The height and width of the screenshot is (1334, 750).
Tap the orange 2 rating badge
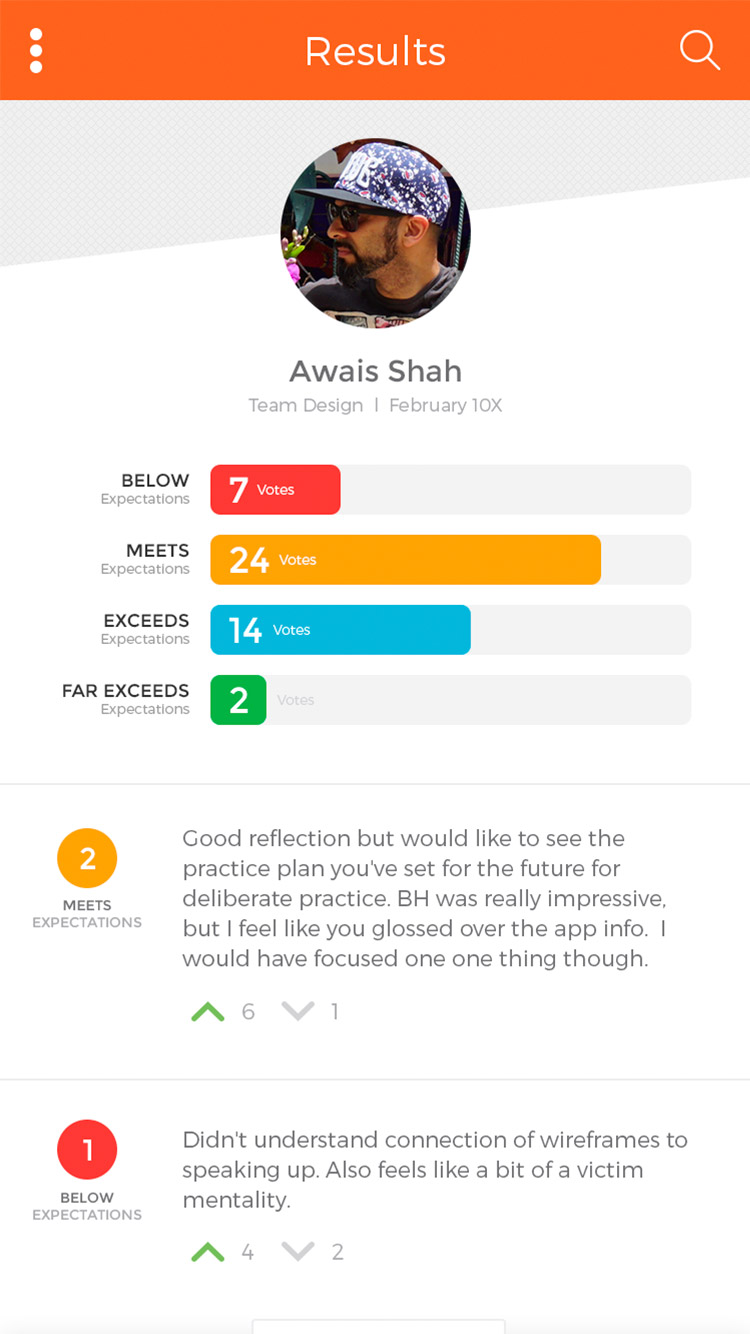[x=87, y=859]
